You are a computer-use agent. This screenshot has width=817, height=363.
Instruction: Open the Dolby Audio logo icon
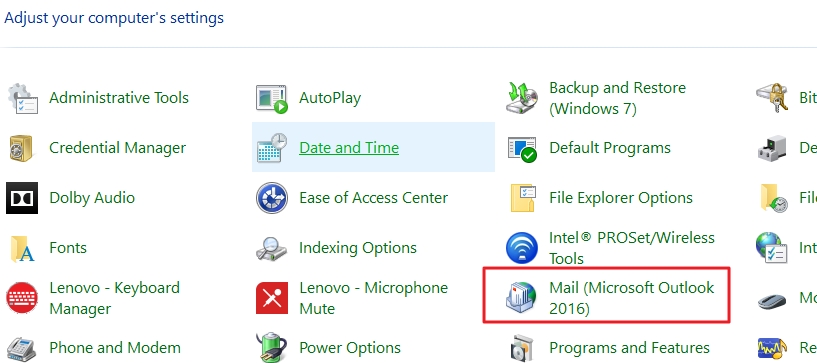click(x=22, y=198)
